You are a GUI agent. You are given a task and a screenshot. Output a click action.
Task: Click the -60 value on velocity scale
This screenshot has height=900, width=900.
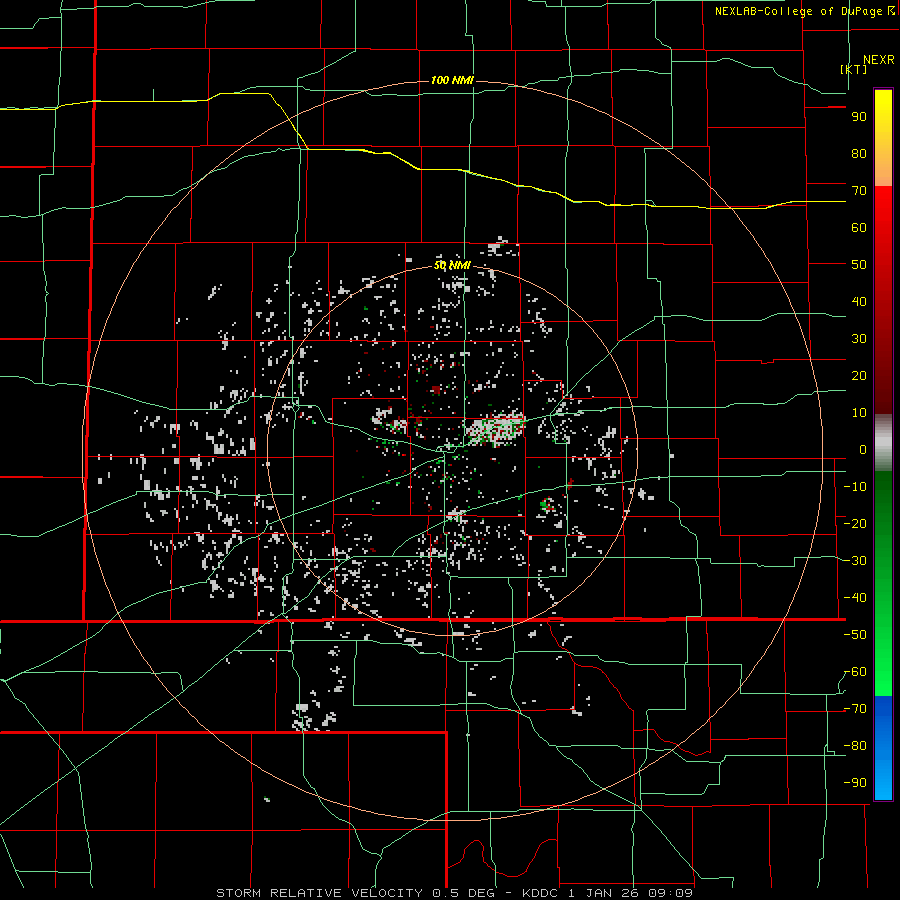pos(855,672)
